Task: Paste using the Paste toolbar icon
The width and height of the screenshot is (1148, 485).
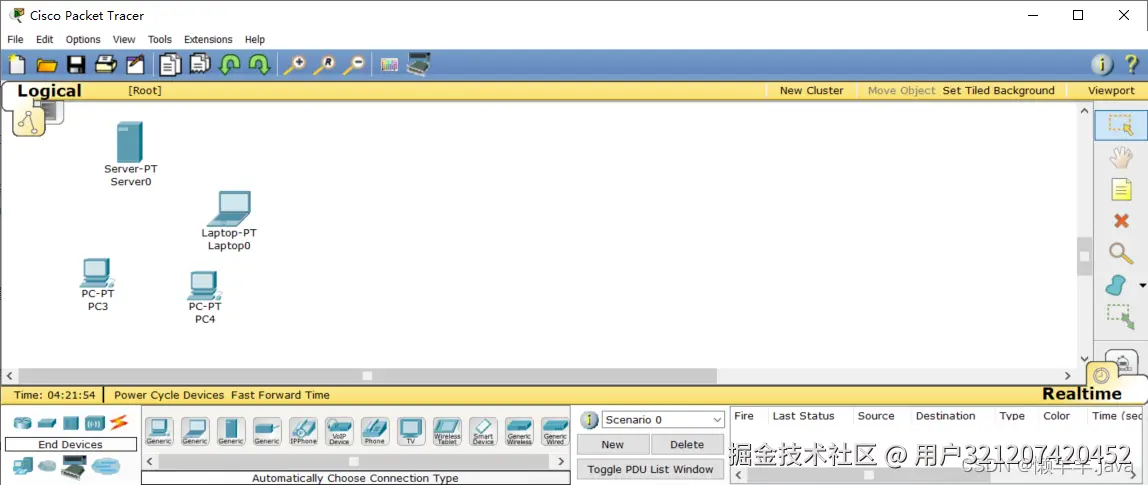Action: click(200, 65)
